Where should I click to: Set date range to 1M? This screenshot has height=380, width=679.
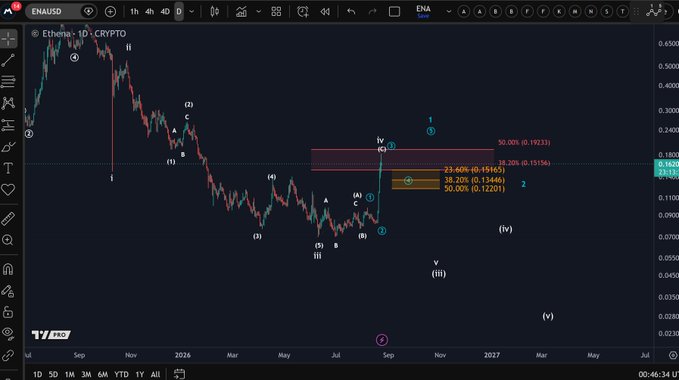tap(70, 374)
